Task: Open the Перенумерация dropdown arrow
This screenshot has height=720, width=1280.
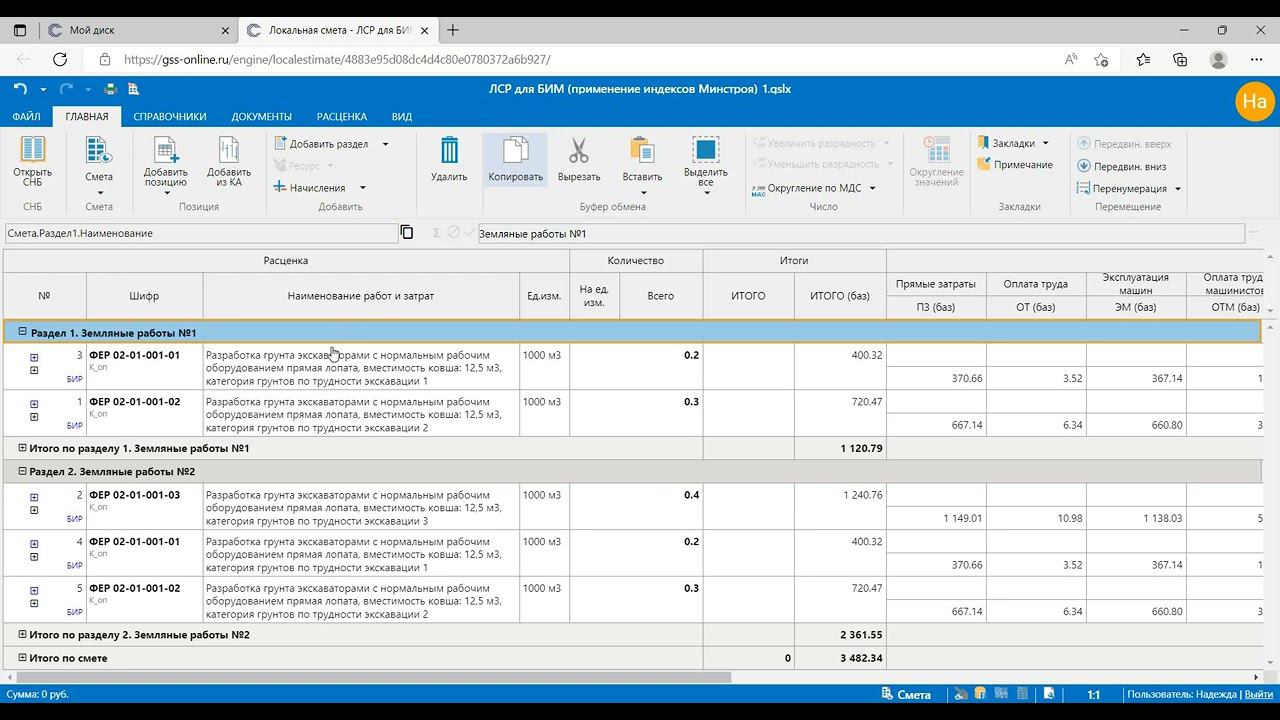Action: click(1178, 189)
